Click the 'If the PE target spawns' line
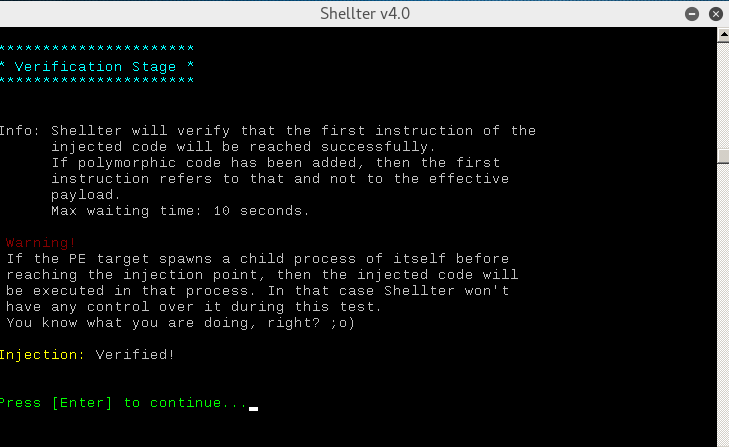The image size is (729, 447). point(258,259)
